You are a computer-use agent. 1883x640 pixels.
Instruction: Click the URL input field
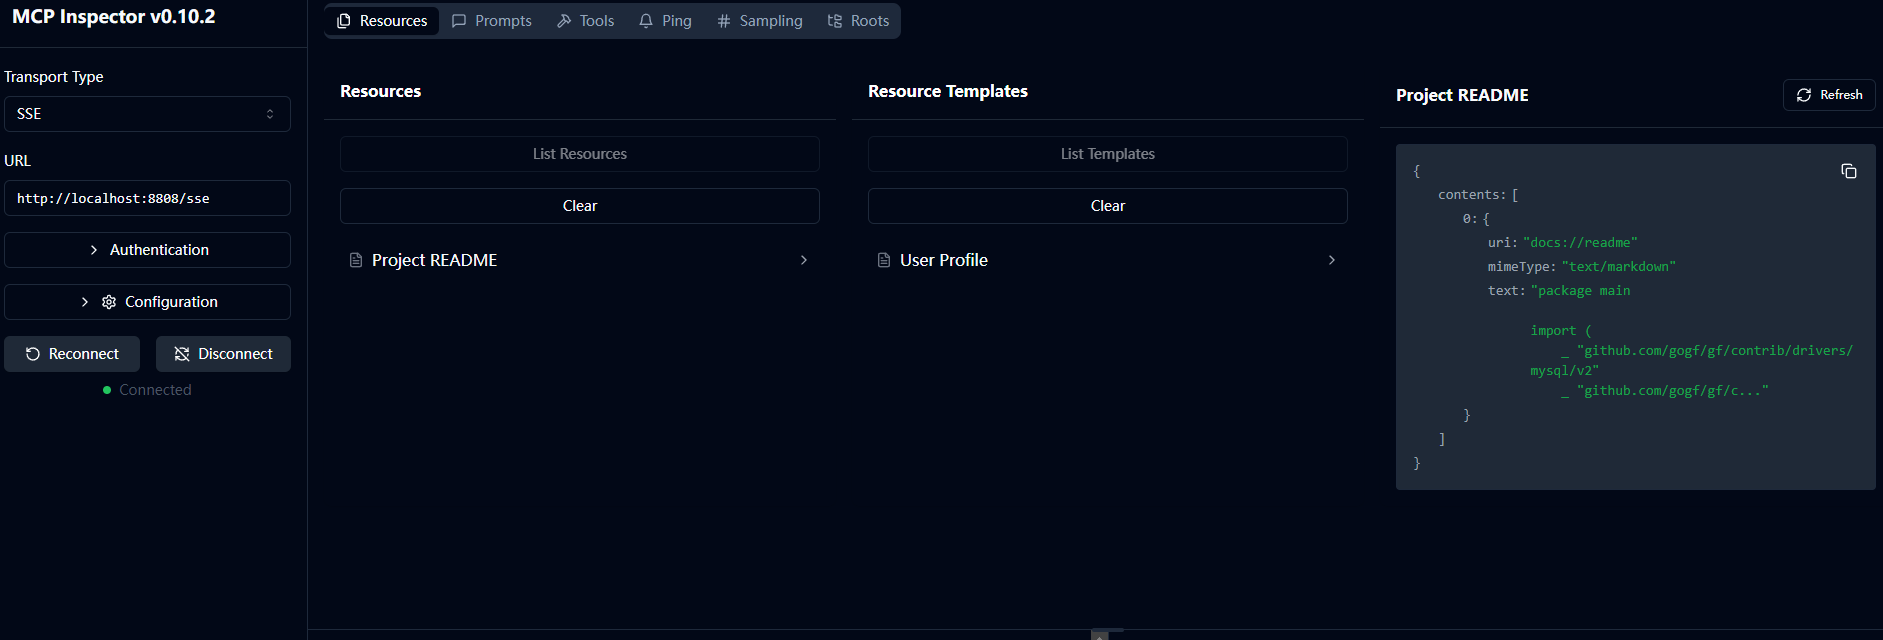pos(147,198)
